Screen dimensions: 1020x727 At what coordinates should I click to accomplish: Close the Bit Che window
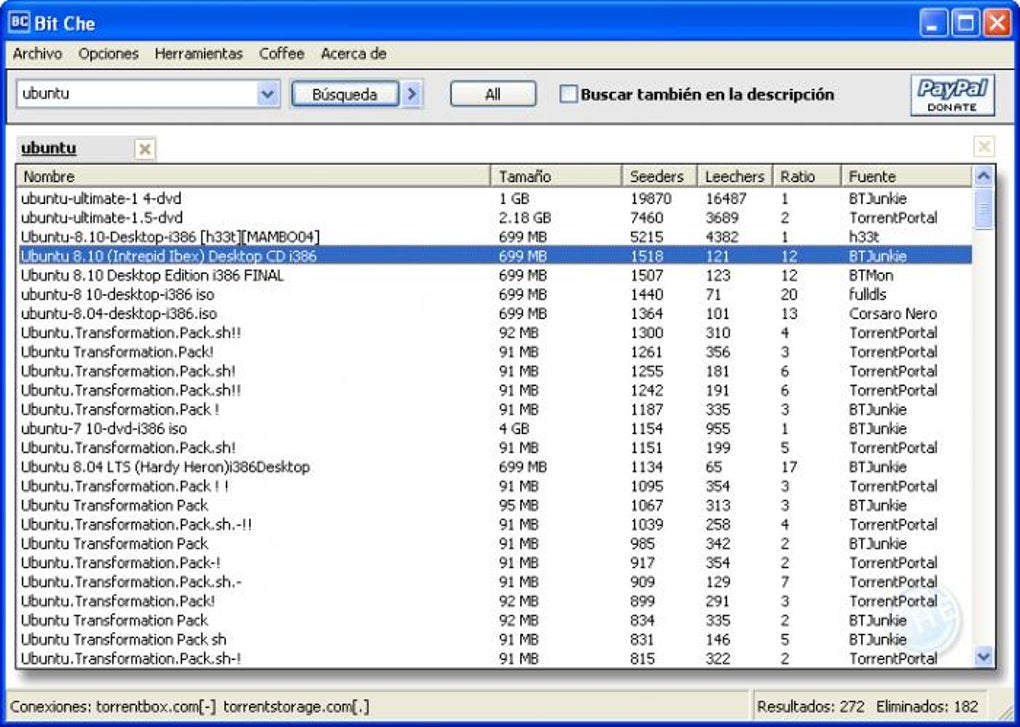coord(997,23)
